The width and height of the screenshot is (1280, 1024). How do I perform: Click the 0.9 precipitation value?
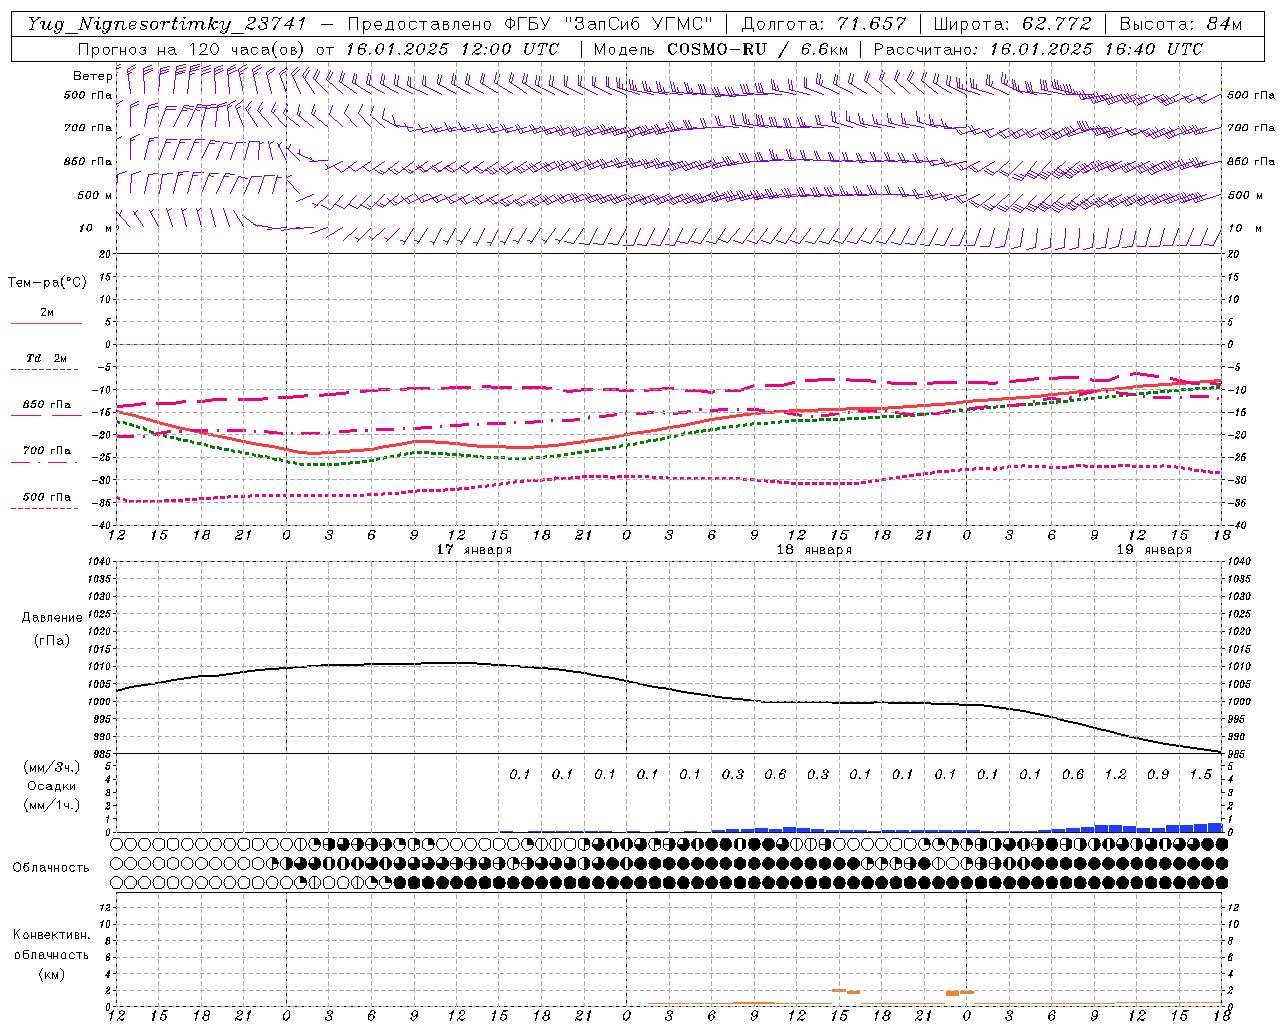[1158, 774]
